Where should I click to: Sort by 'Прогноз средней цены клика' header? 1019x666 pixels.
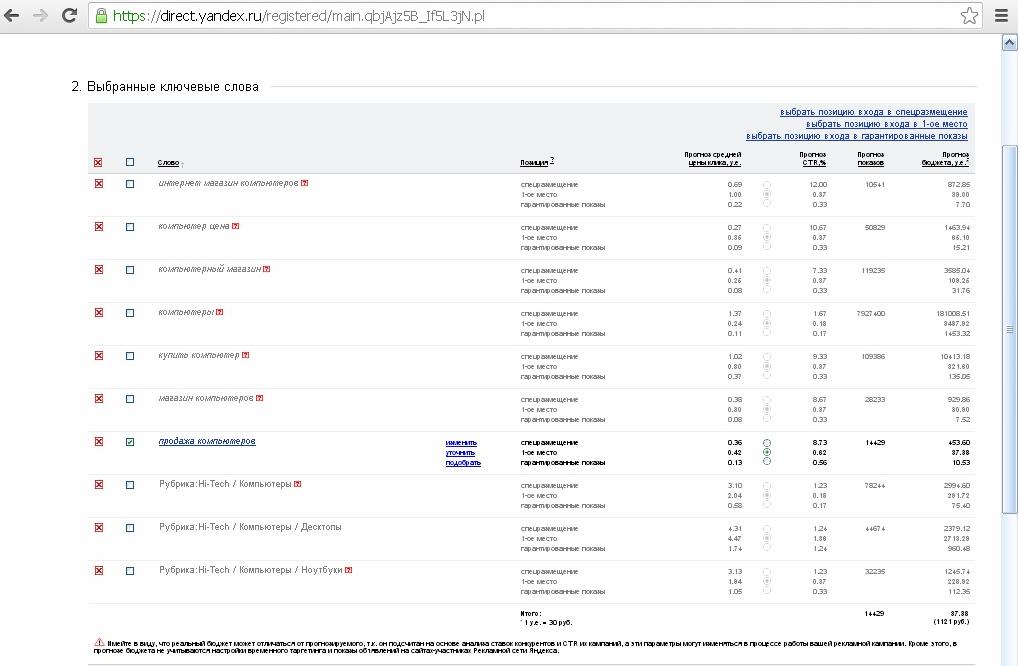pos(712,159)
